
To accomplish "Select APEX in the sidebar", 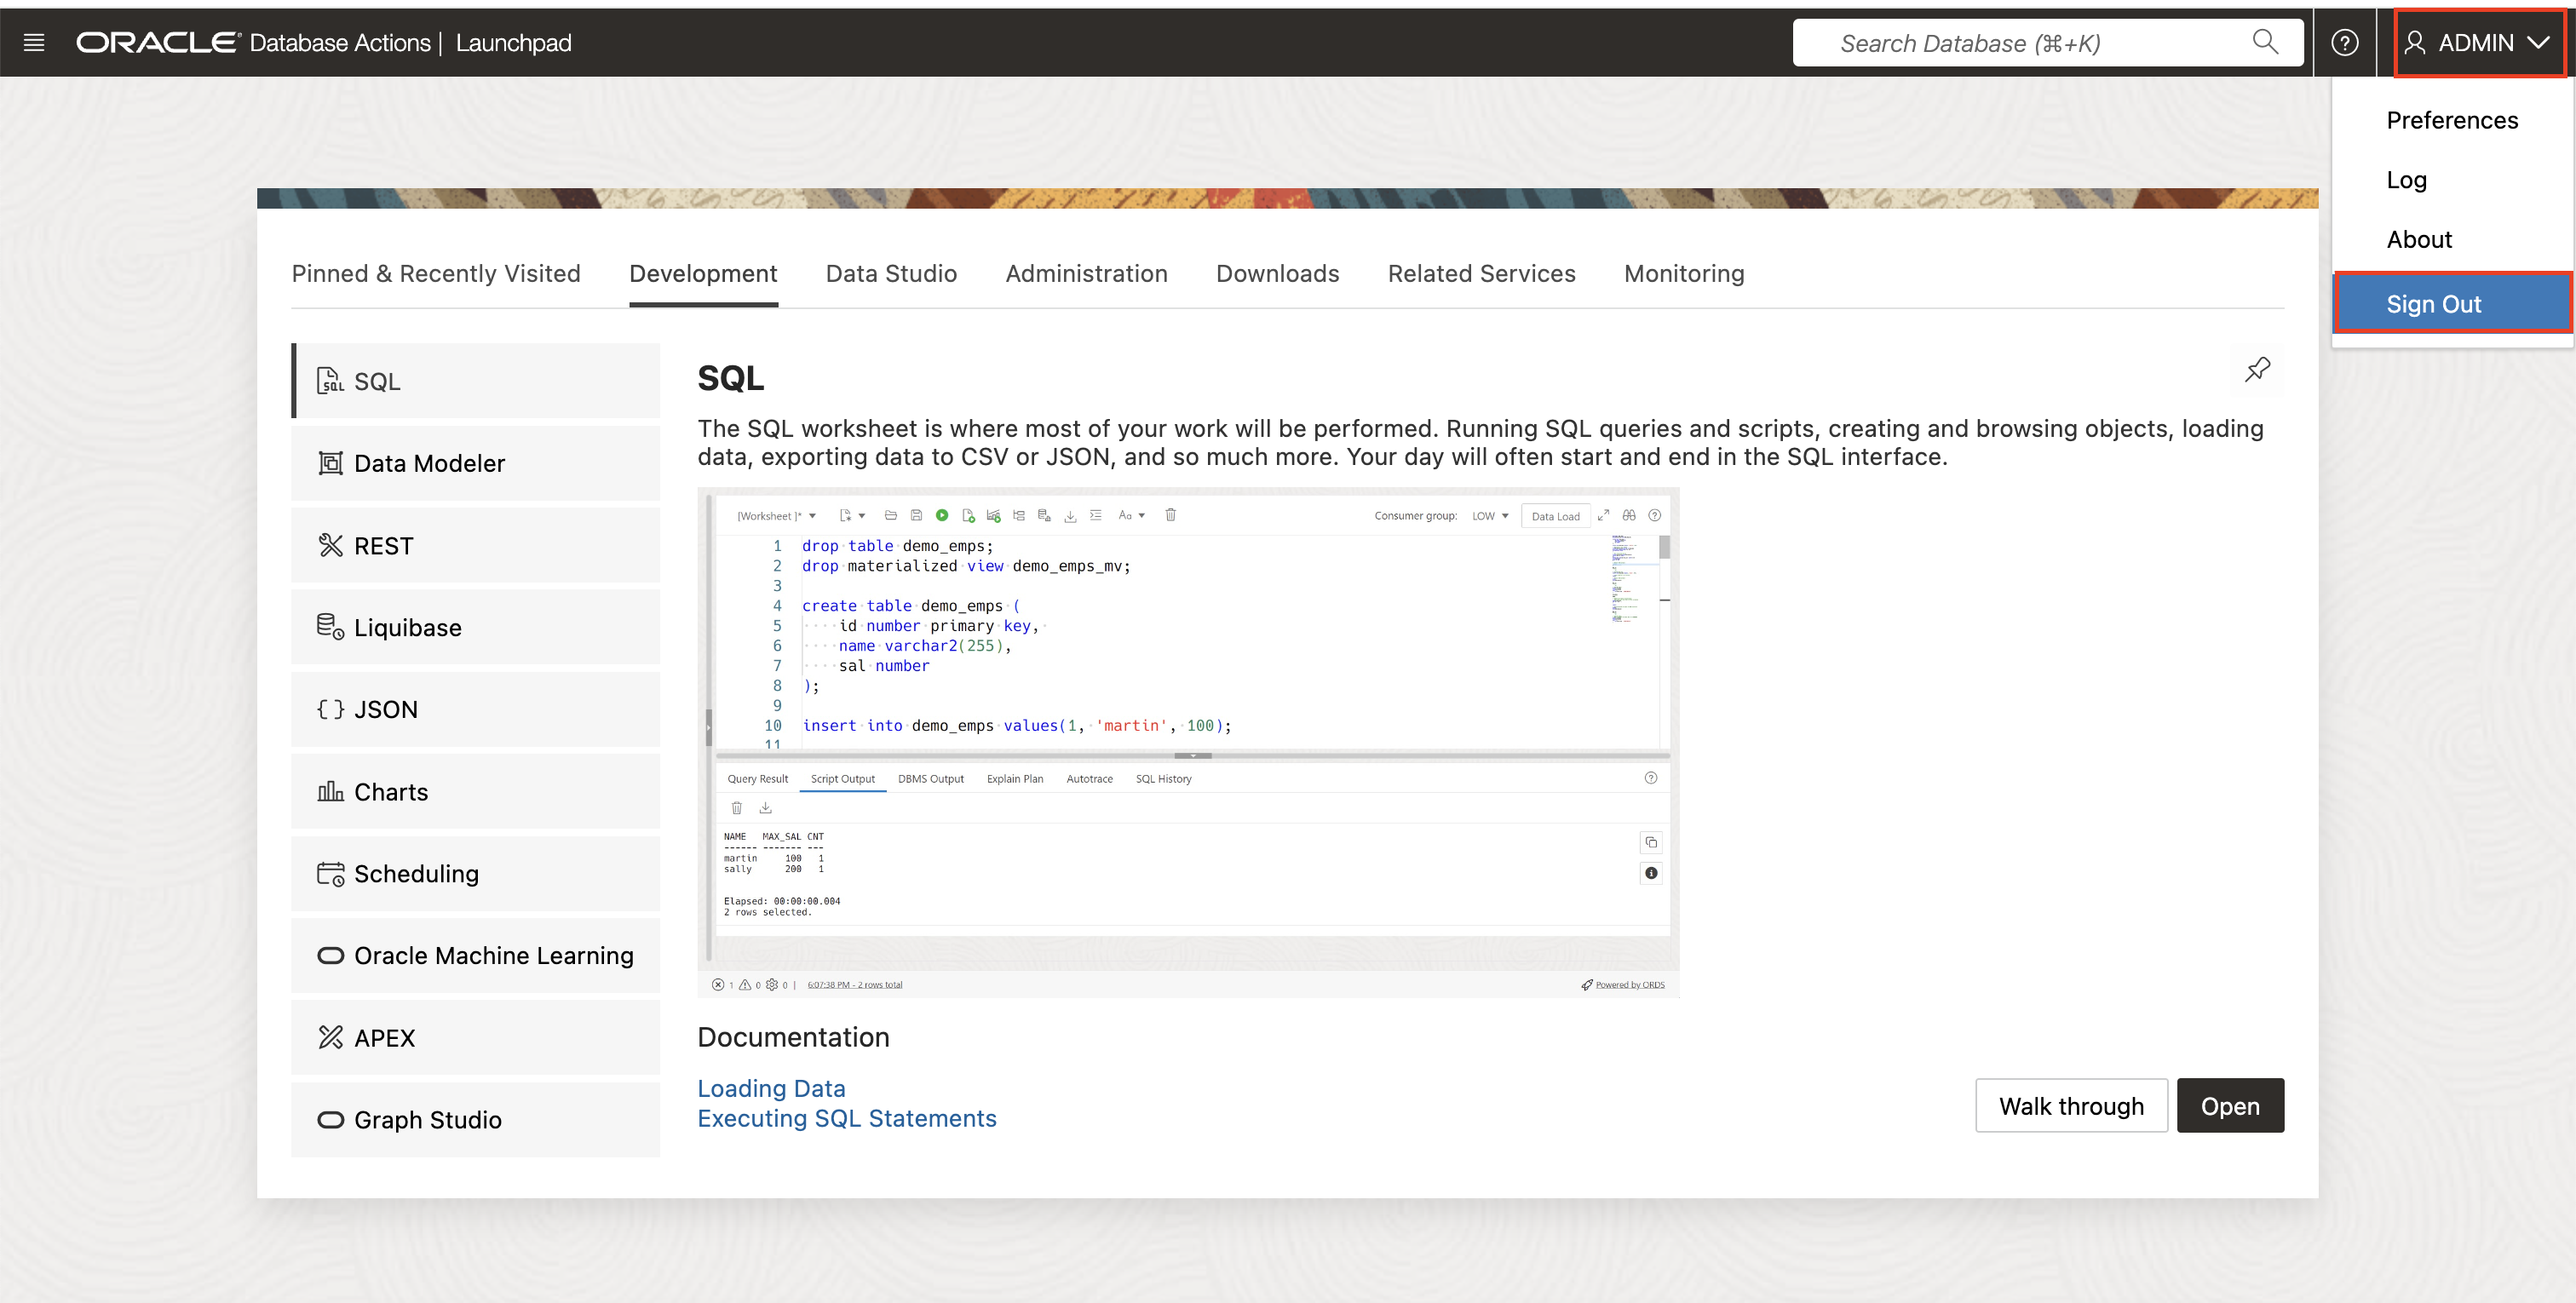I will click(x=476, y=1037).
